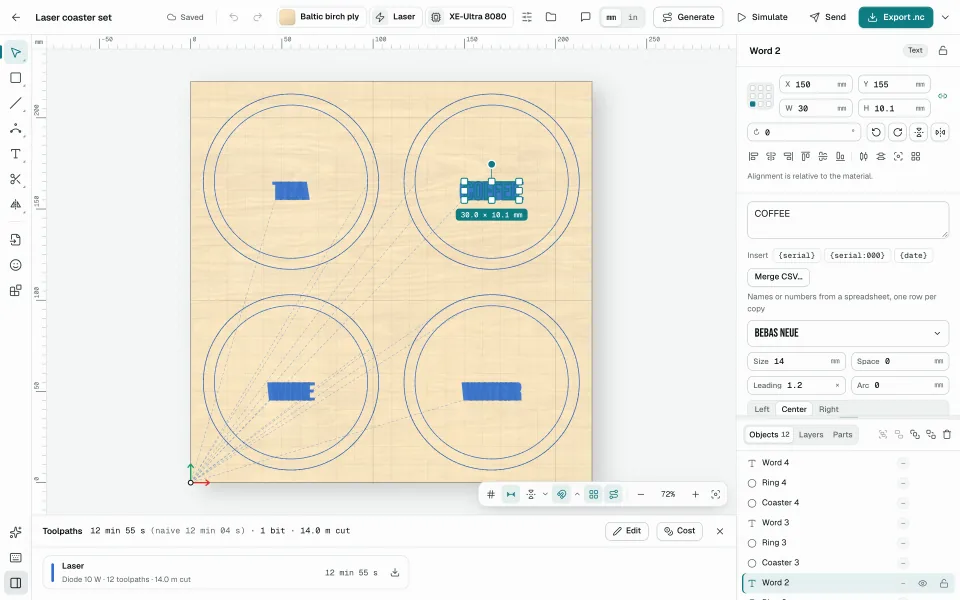
Task: Open the project folder icon
Action: (551, 17)
